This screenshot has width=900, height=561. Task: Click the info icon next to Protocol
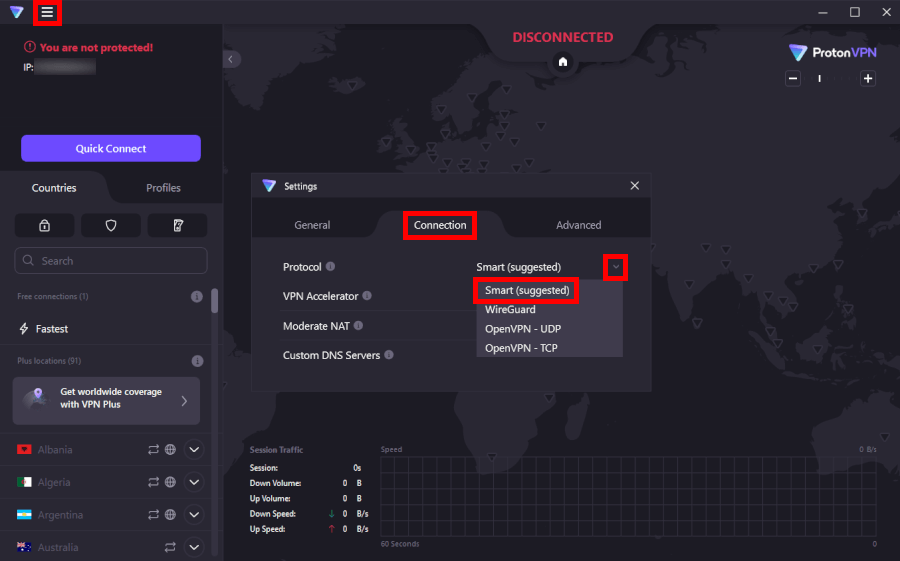pyautogui.click(x=331, y=266)
